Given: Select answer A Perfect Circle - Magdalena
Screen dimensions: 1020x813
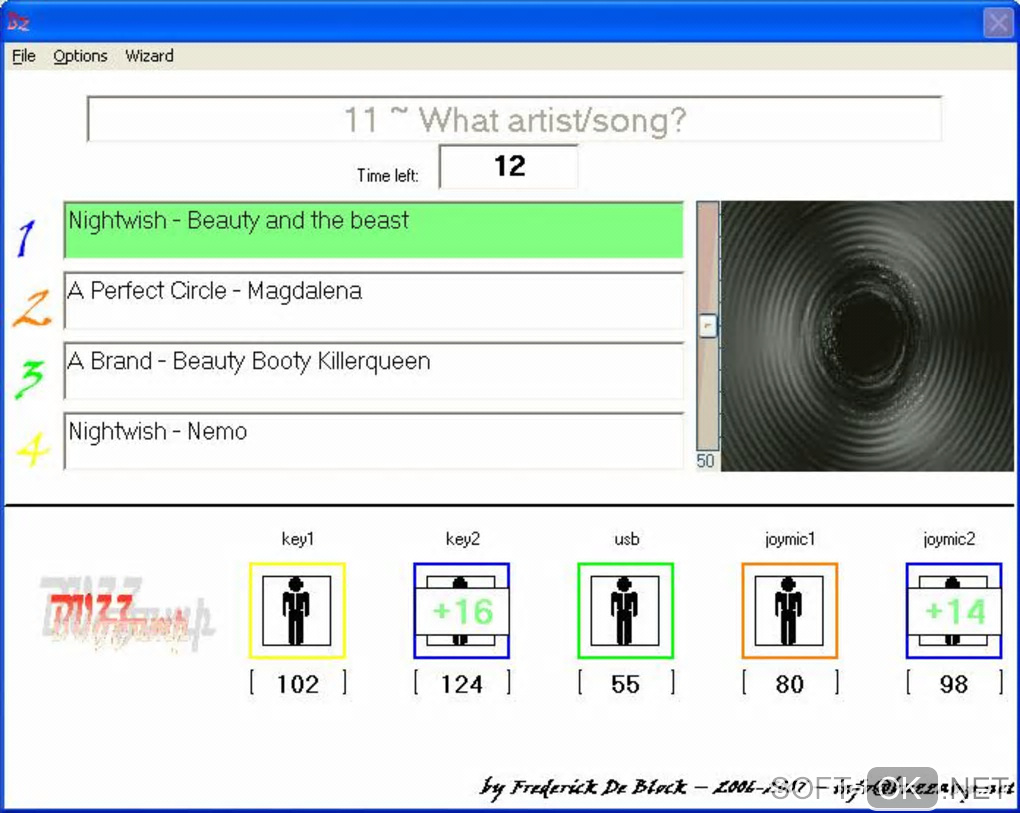Looking at the screenshot, I should (373, 300).
